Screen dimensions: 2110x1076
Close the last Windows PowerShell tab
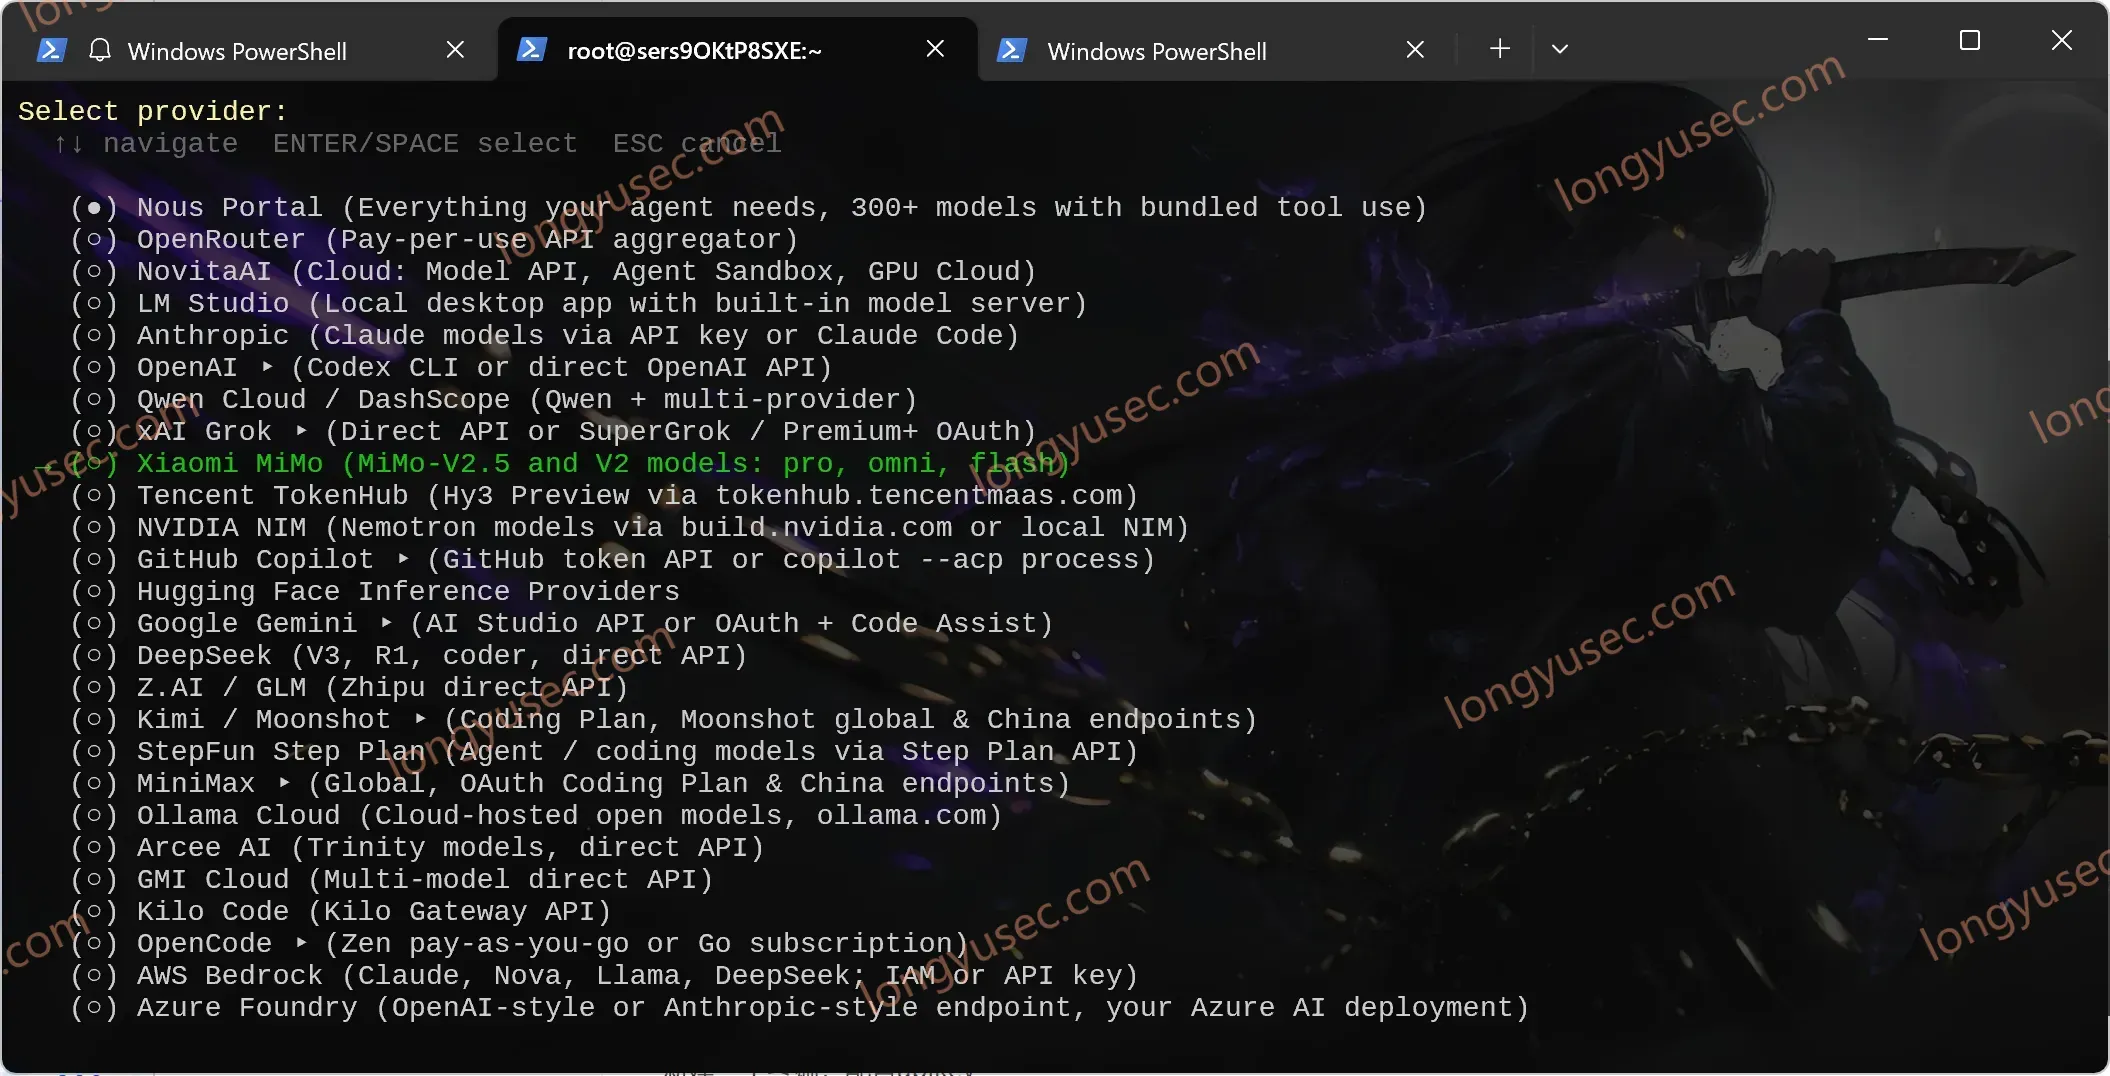pos(1415,50)
